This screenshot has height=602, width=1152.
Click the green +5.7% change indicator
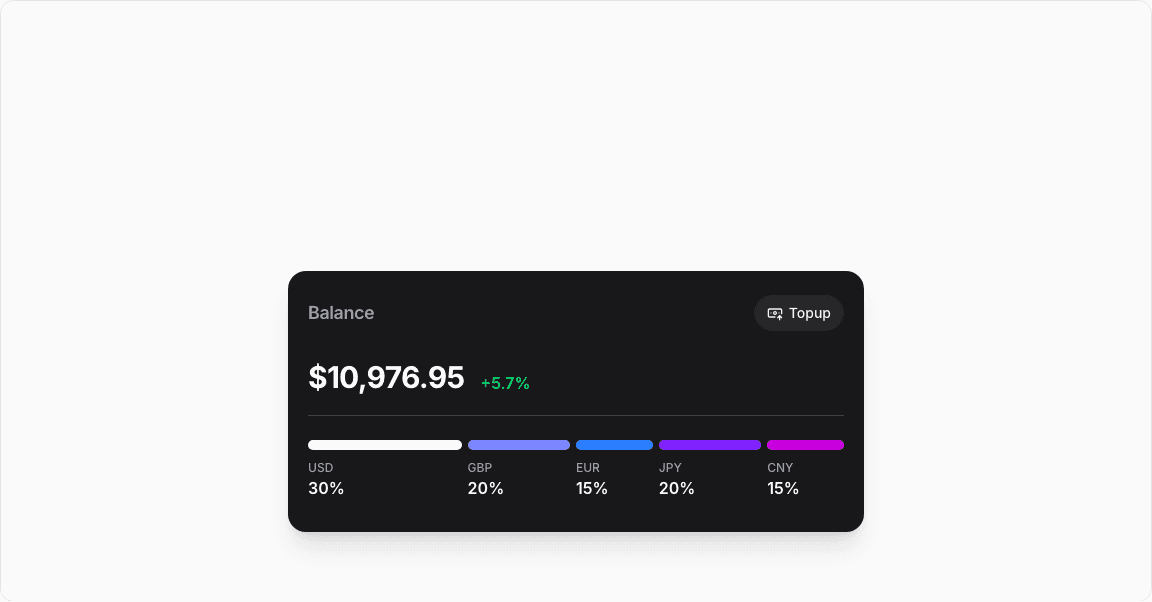coord(505,383)
